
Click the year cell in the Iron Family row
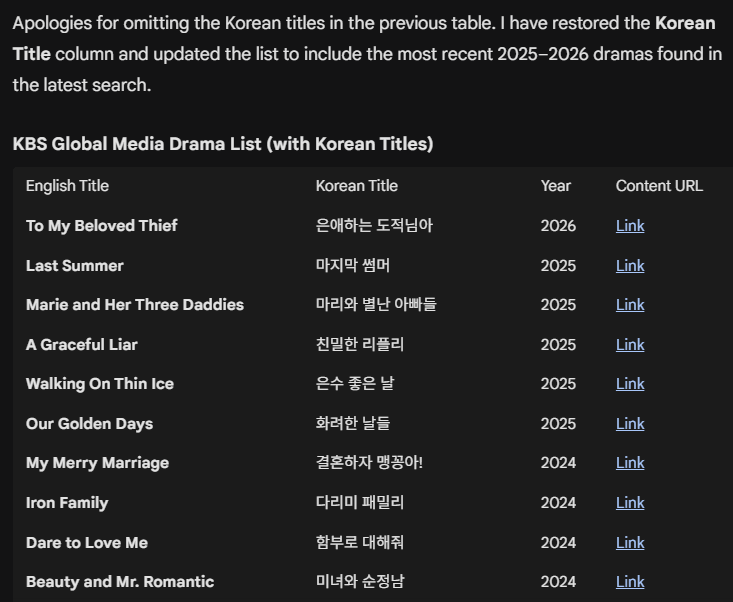tap(558, 503)
